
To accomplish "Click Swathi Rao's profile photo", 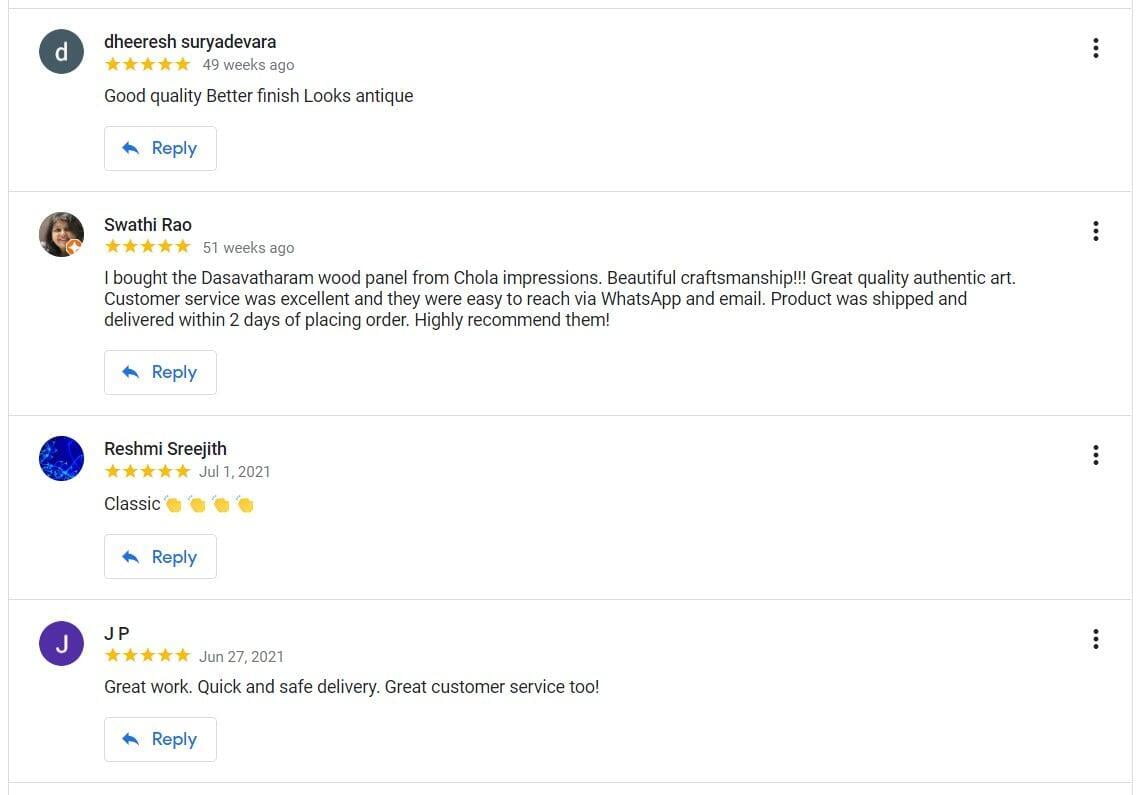I will point(61,235).
